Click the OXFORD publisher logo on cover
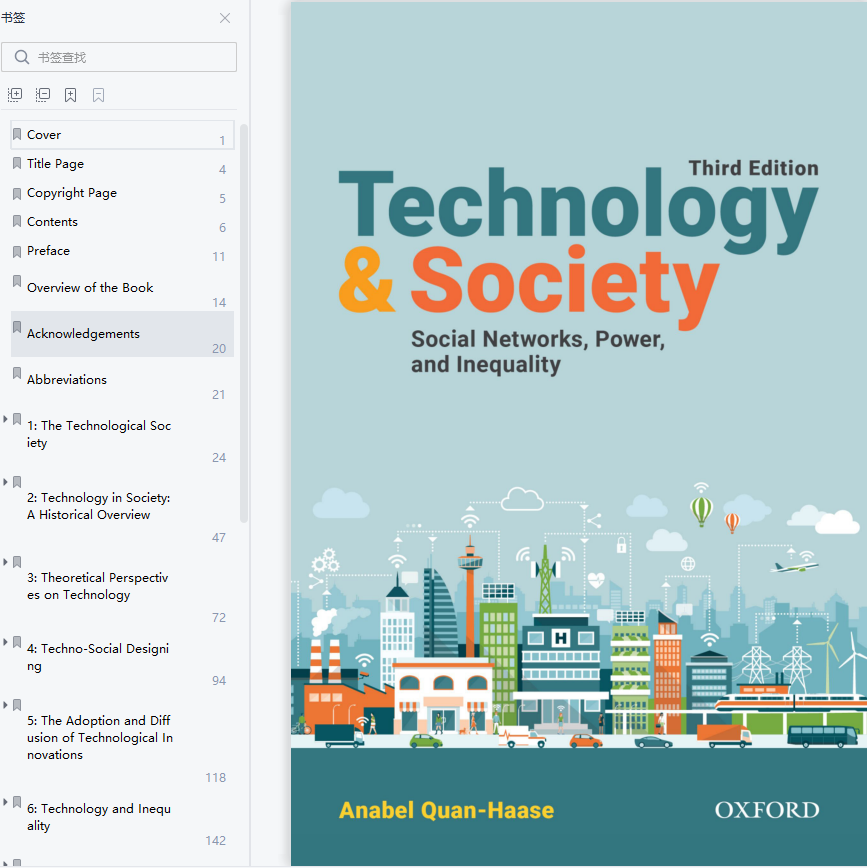This screenshot has height=868, width=867. click(x=767, y=810)
